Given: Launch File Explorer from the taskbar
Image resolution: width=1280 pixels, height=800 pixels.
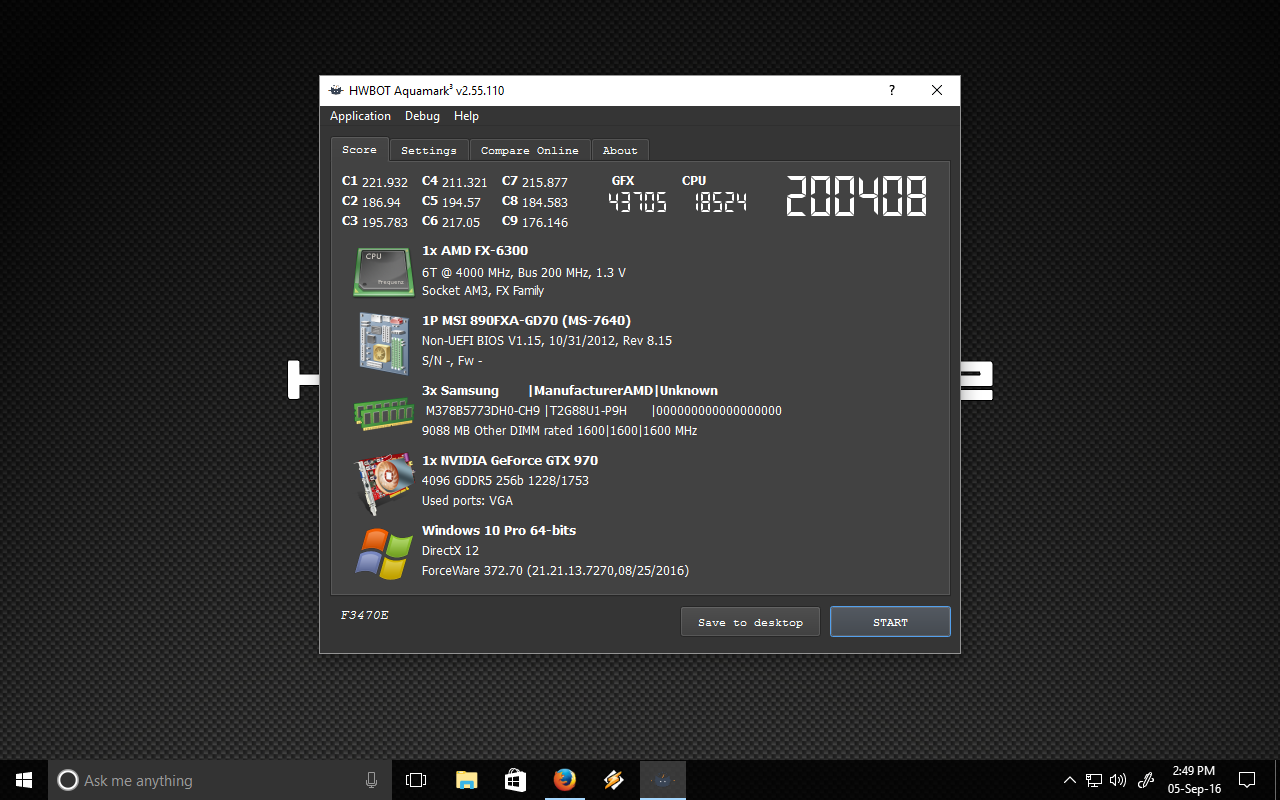Looking at the screenshot, I should tap(466, 780).
